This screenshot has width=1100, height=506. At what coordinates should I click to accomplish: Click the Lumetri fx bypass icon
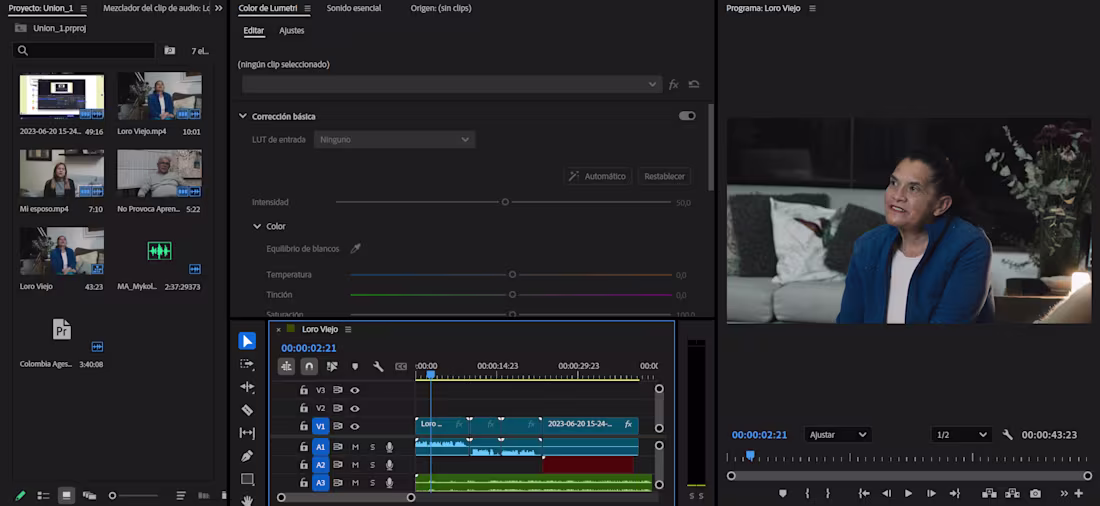(673, 84)
